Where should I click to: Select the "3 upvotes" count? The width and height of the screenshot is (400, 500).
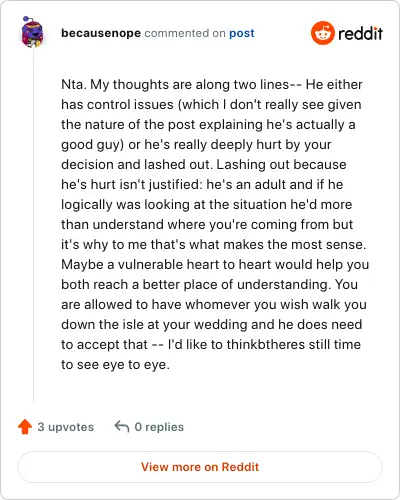66,427
